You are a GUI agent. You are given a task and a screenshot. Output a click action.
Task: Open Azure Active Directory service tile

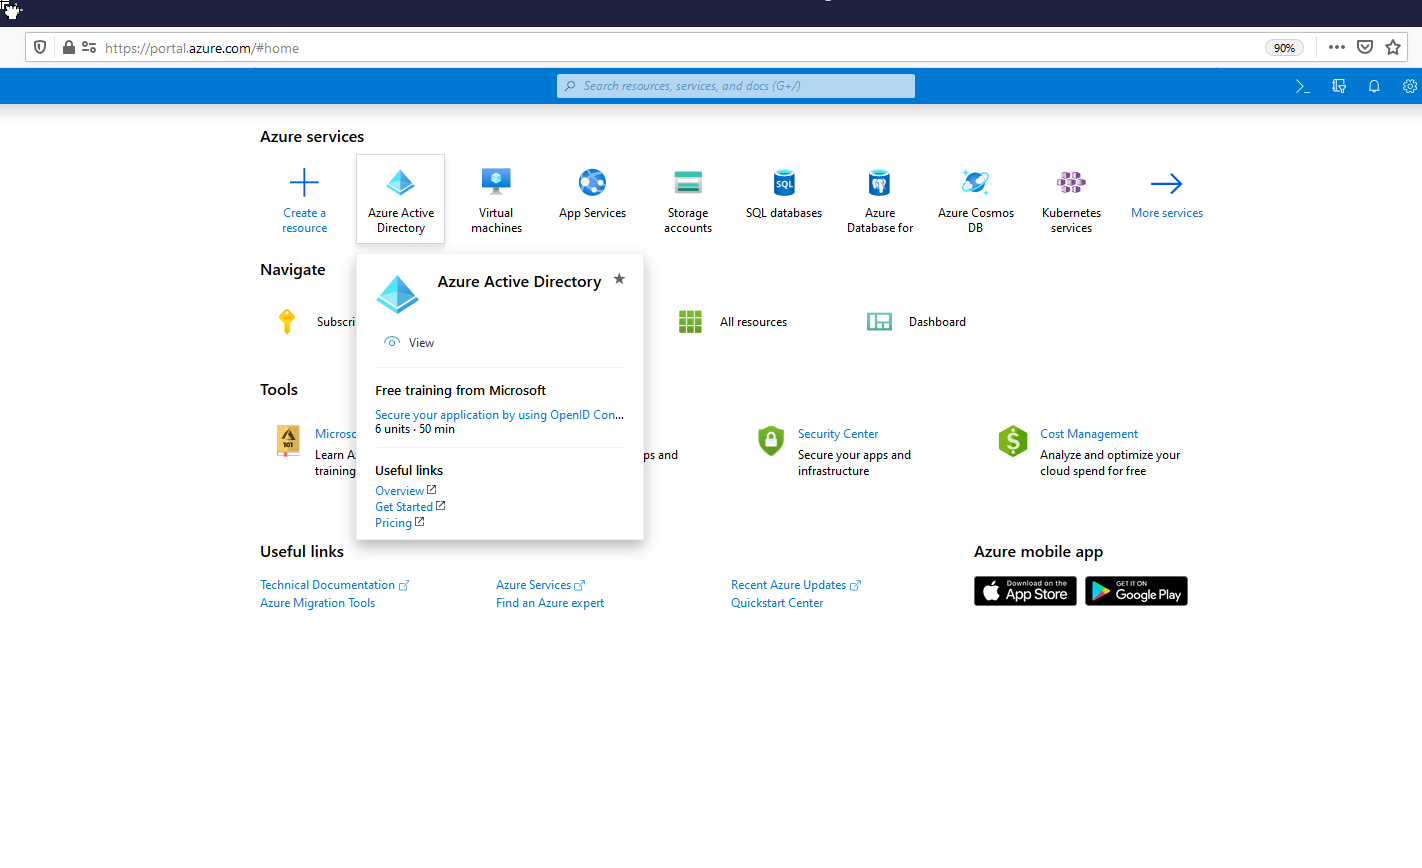pyautogui.click(x=400, y=199)
